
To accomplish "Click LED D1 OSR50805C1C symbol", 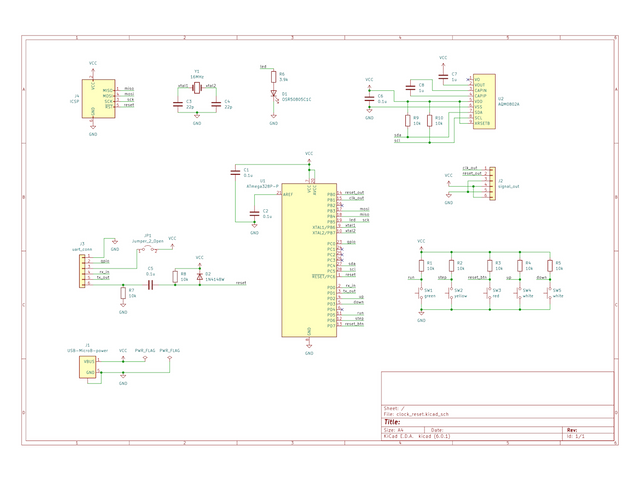I will tap(274, 94).
